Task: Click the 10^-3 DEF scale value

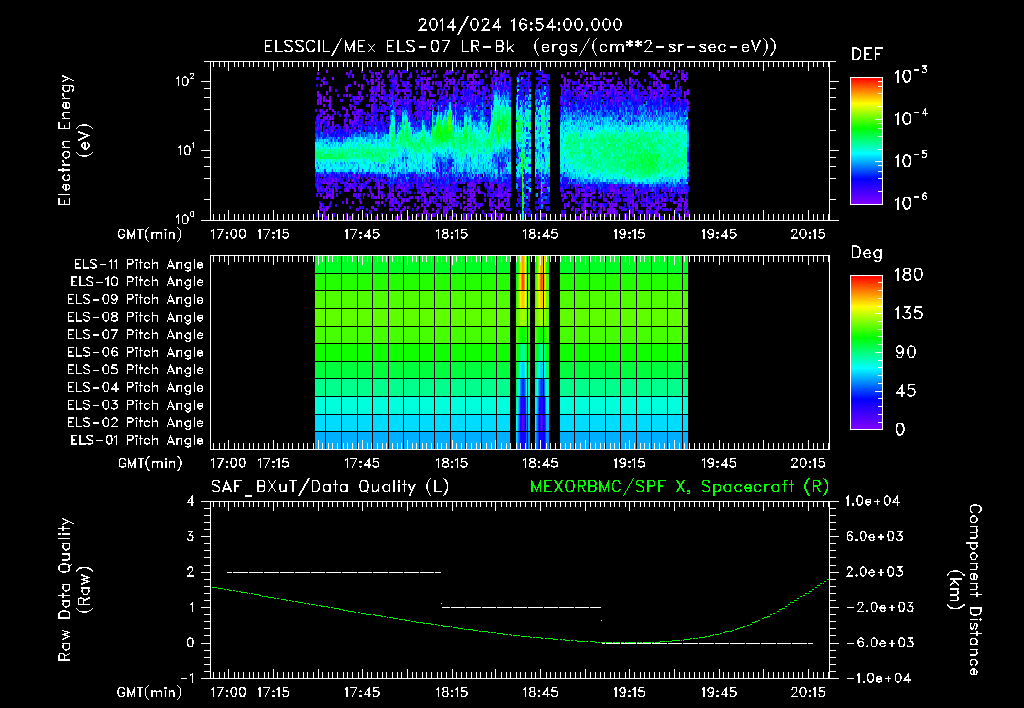Action: 910,75
